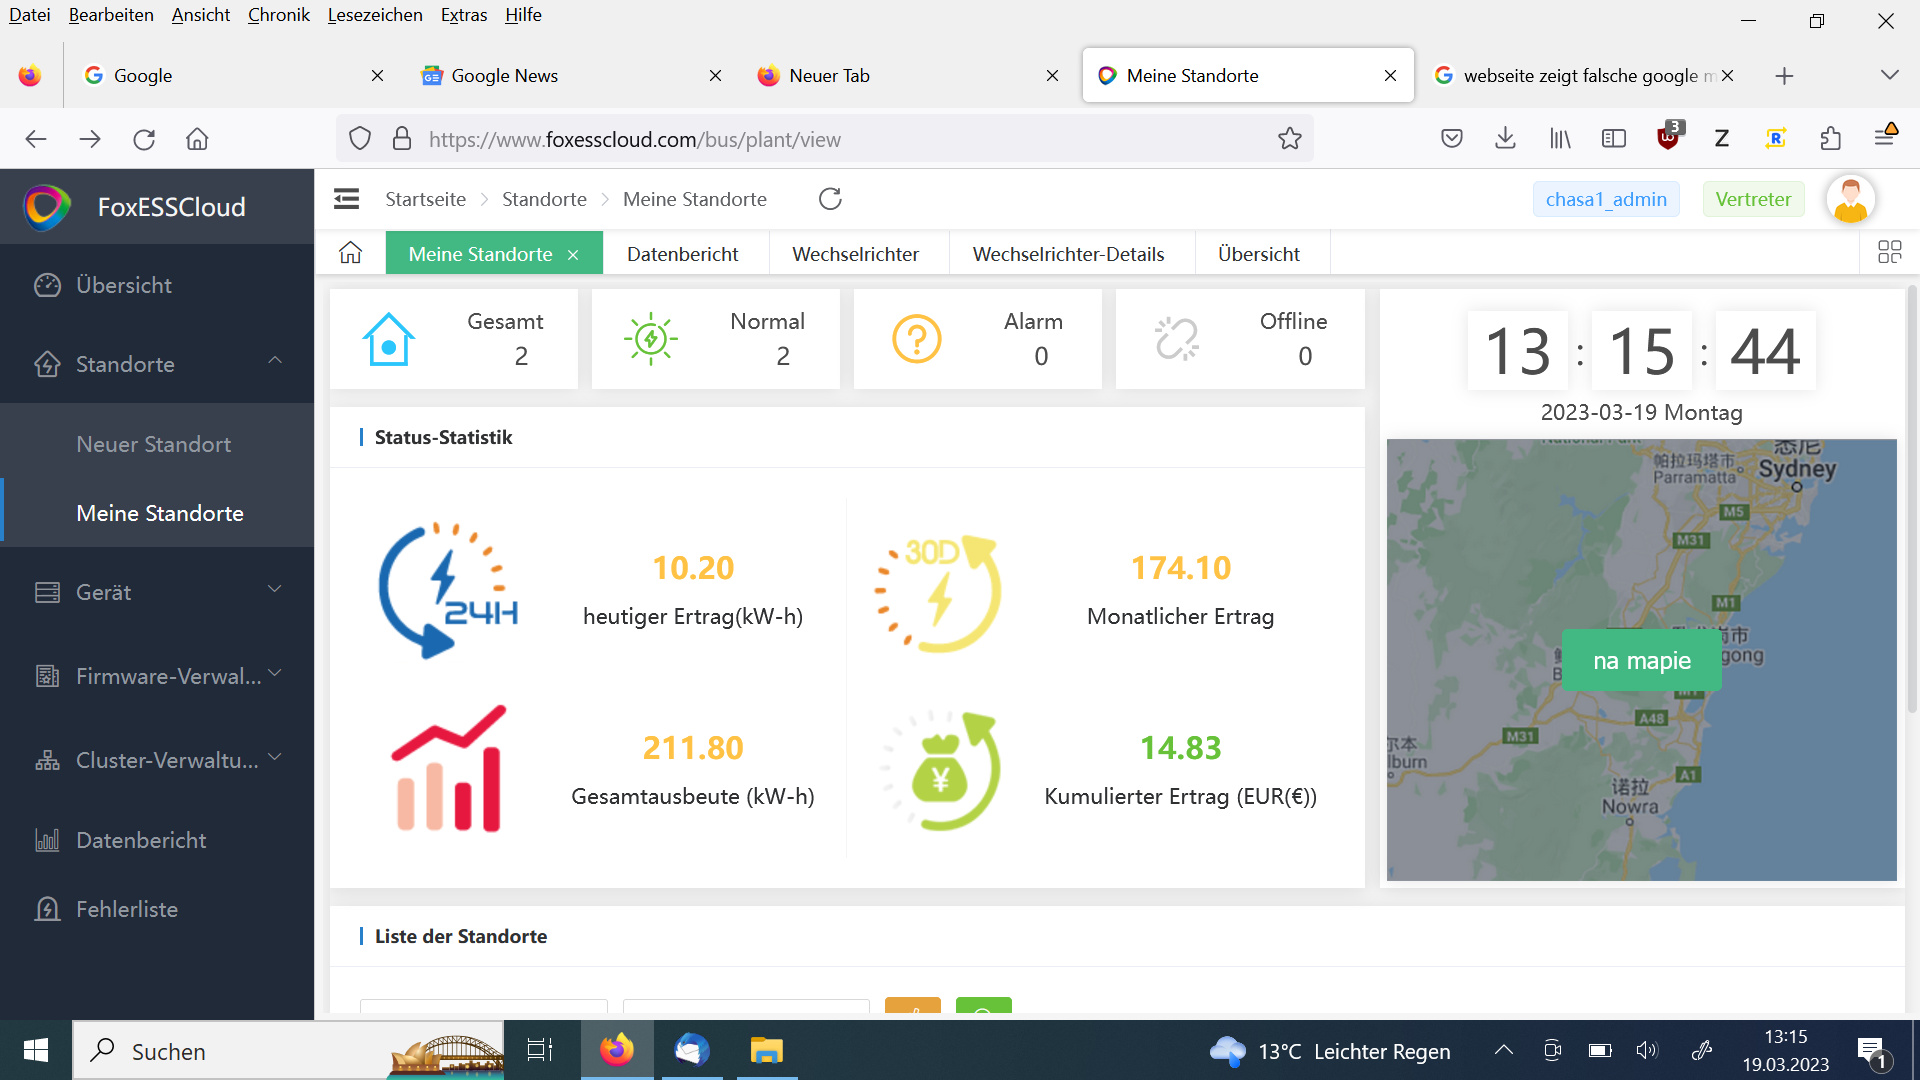
Task: Click the Neuer Standort sidebar link
Action: pyautogui.click(x=153, y=444)
